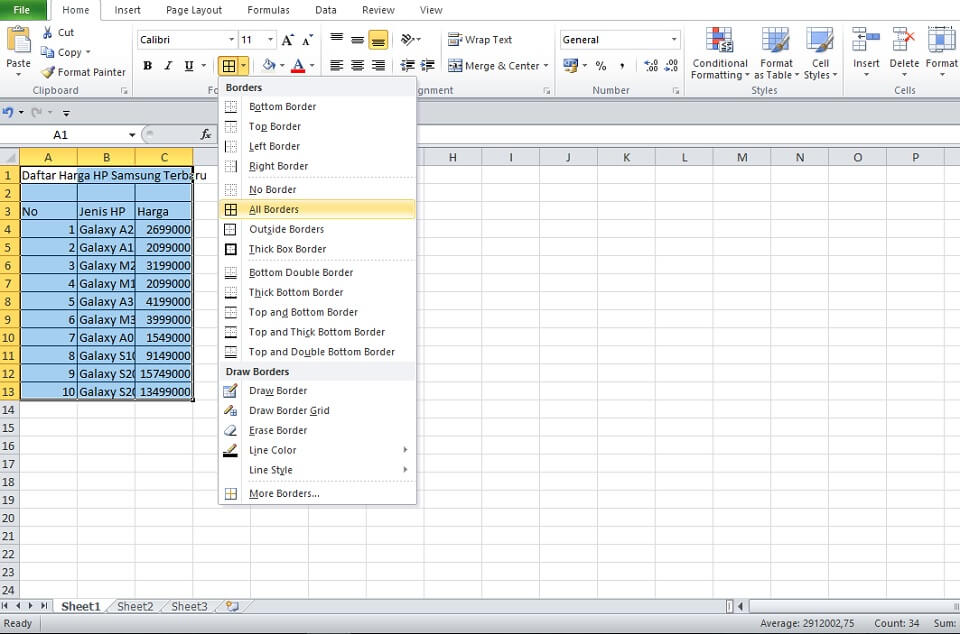The height and width of the screenshot is (634, 960).
Task: Toggle the highlighted Bottom Align button
Action: pyautogui.click(x=378, y=40)
